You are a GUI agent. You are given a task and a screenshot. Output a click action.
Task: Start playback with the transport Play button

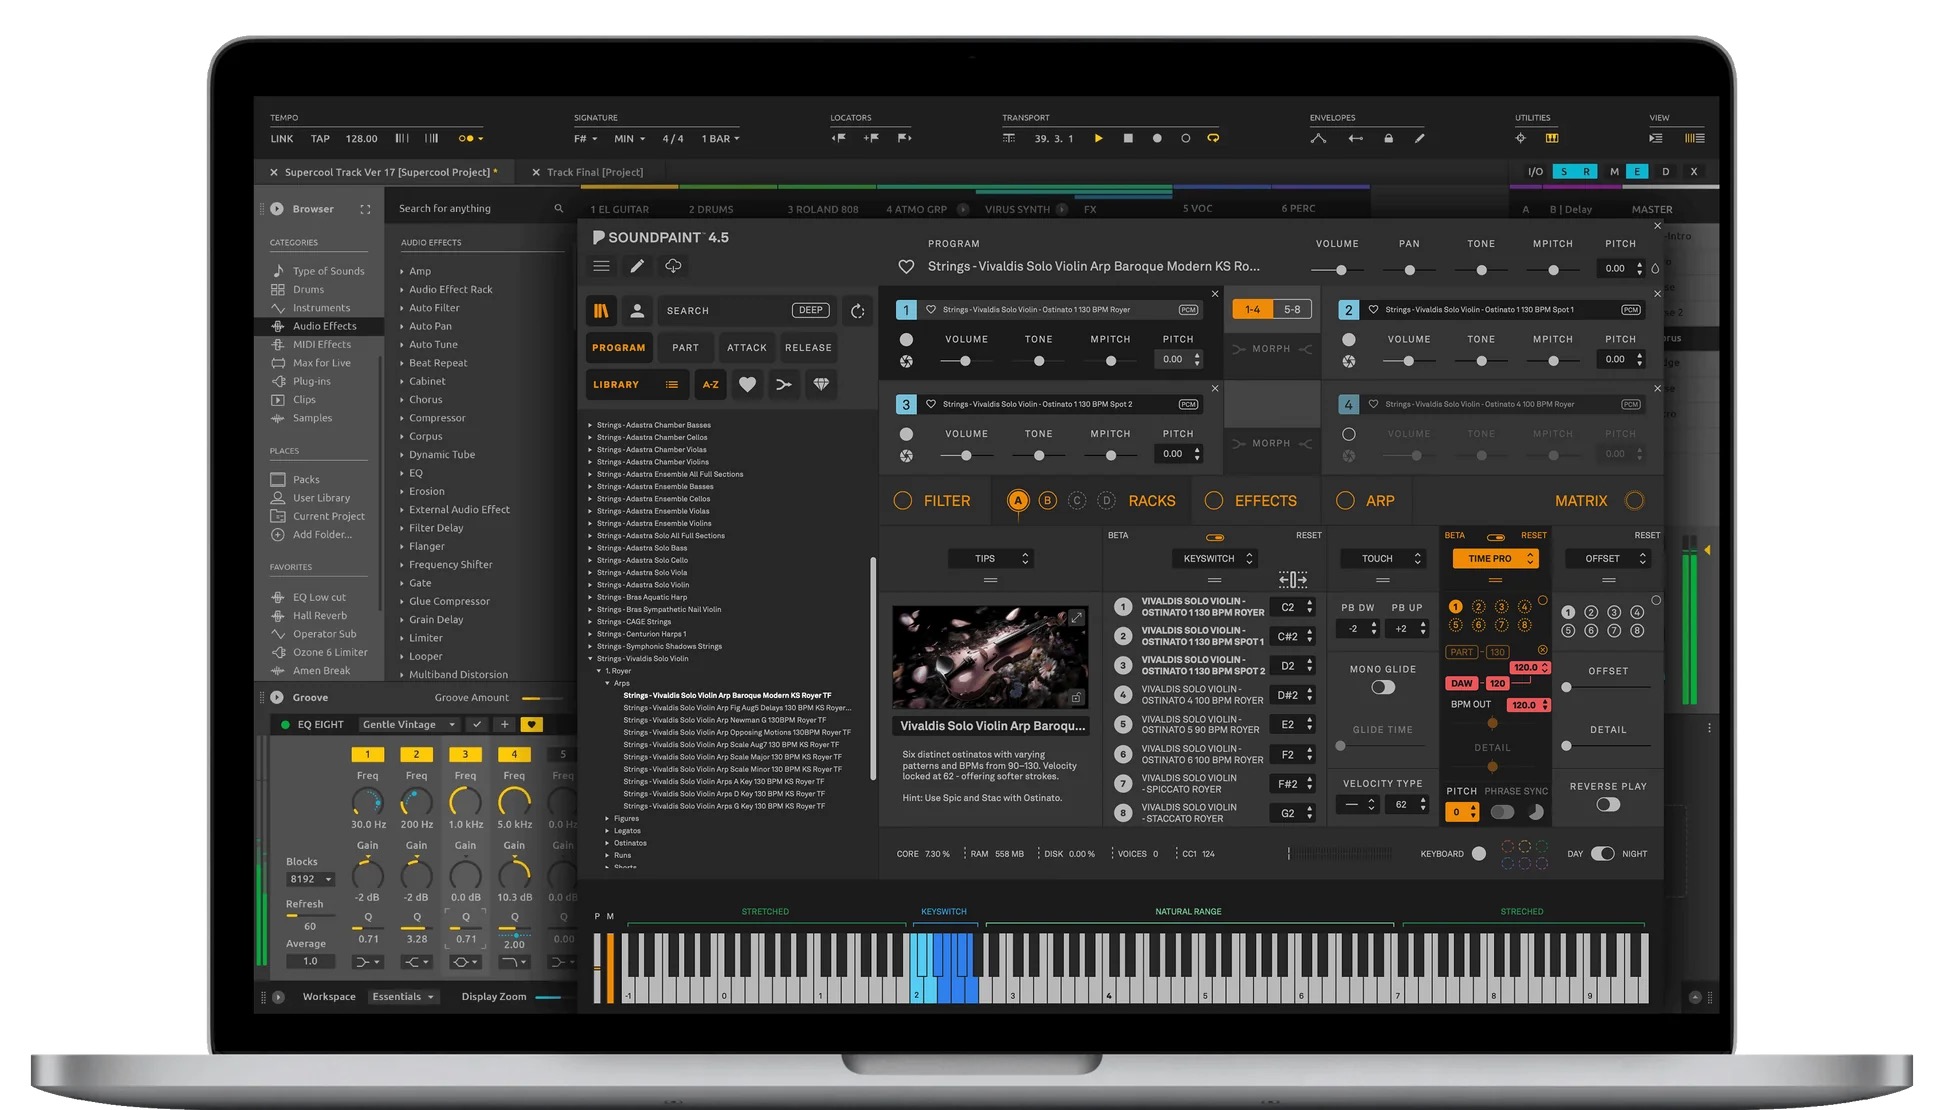tap(1098, 138)
